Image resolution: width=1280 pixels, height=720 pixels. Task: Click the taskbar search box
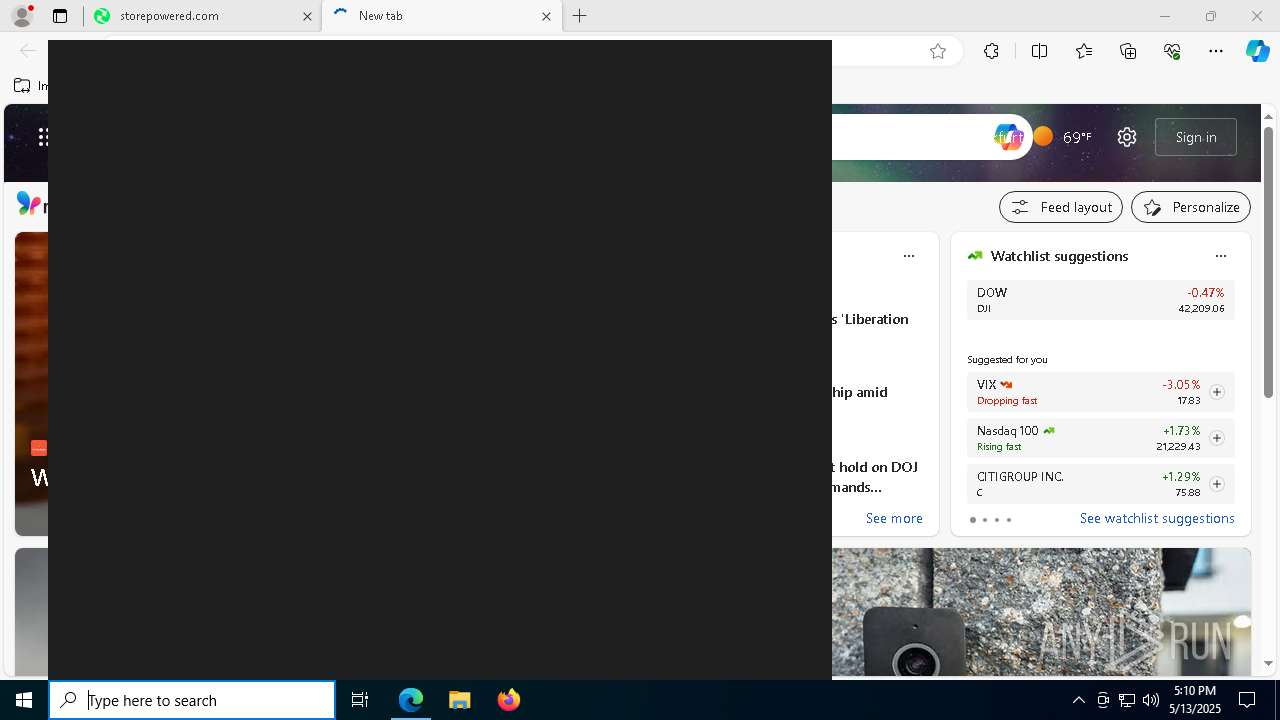coord(192,700)
